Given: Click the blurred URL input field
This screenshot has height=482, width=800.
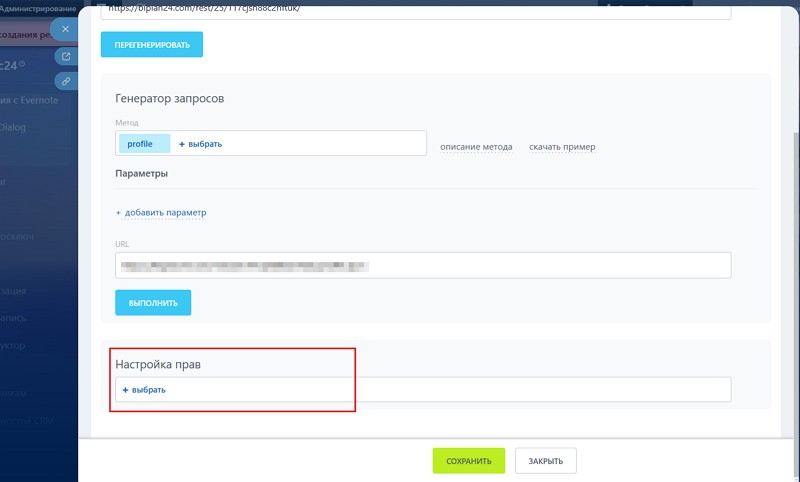Looking at the screenshot, I should 423,265.
